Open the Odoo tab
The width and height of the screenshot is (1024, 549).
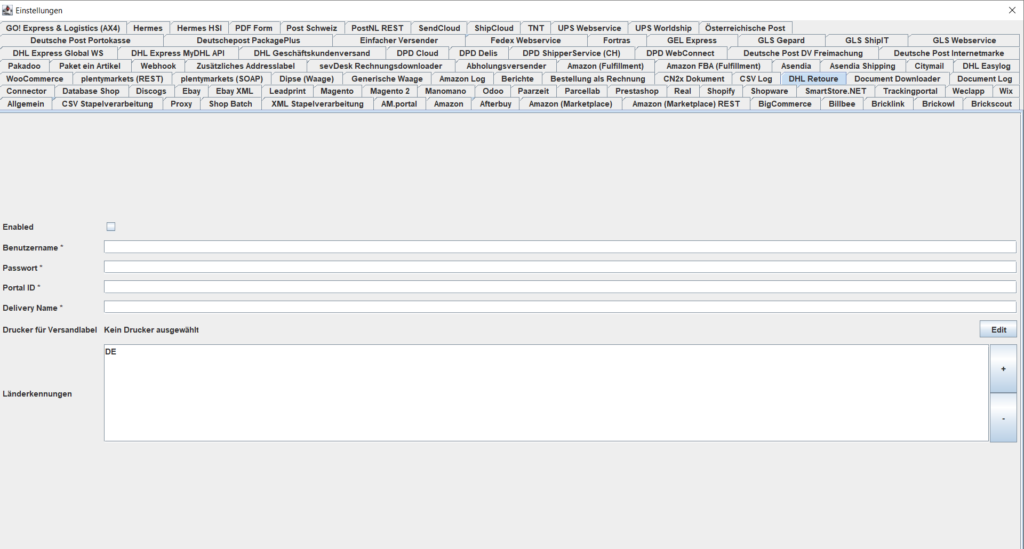tap(493, 91)
